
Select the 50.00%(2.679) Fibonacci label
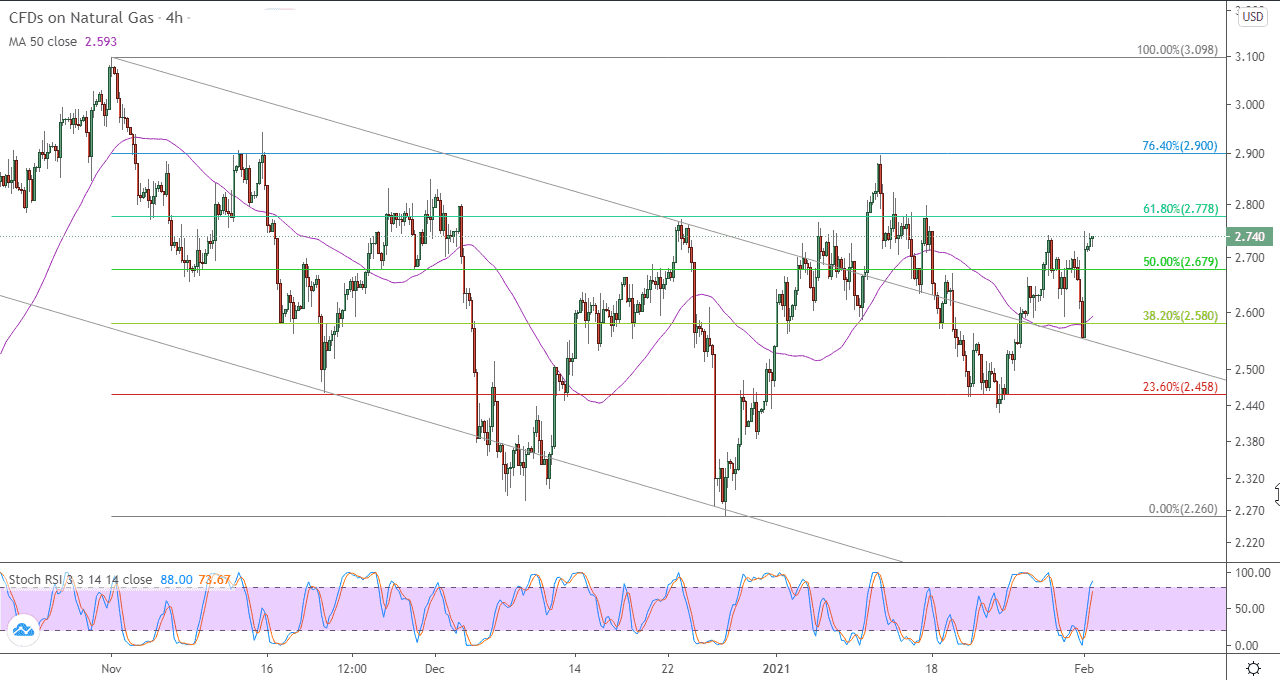(1179, 262)
